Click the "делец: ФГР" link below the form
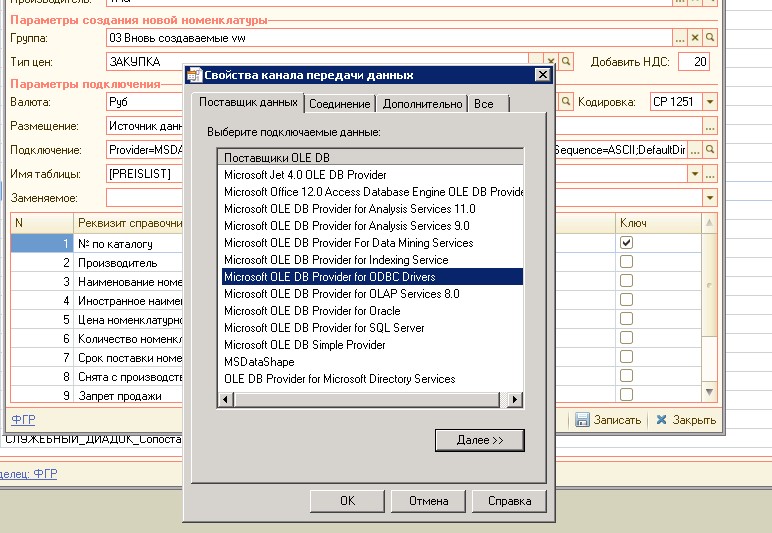This screenshot has height=533, width=772. [28, 474]
